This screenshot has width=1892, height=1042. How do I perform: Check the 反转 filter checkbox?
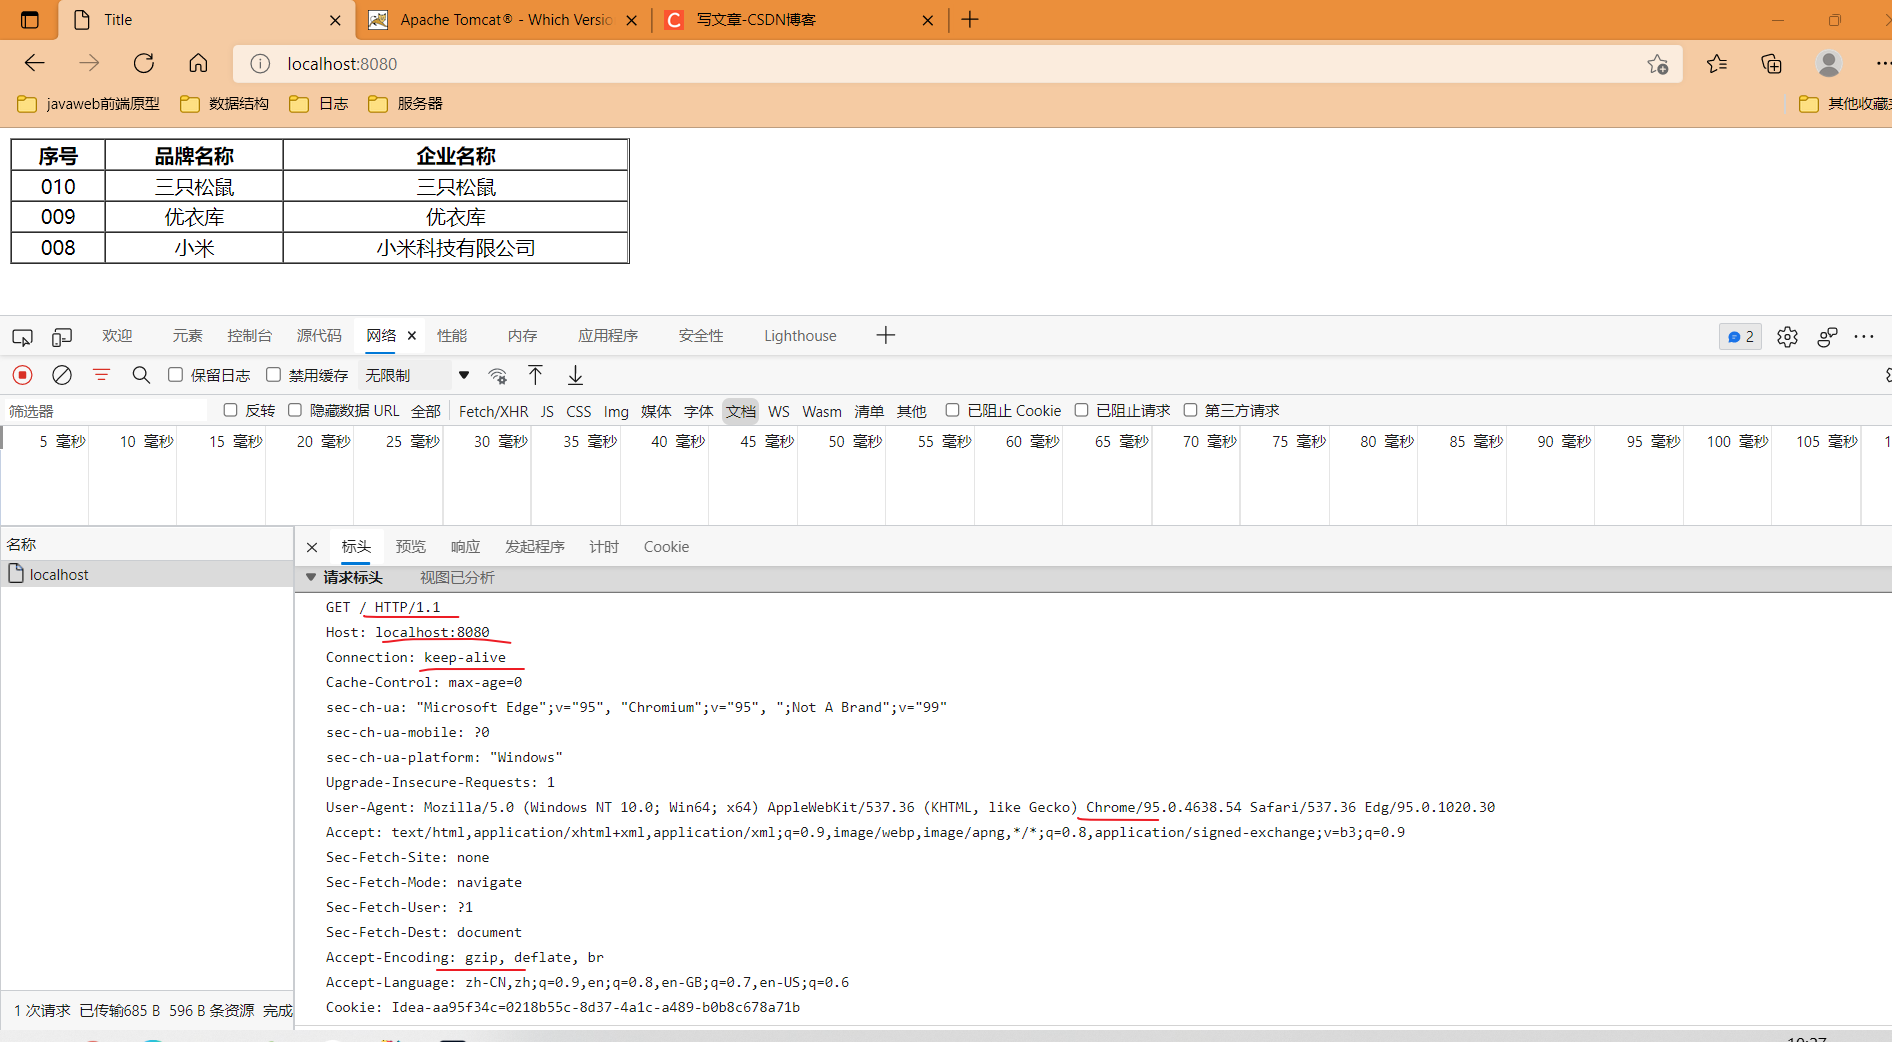coord(230,410)
